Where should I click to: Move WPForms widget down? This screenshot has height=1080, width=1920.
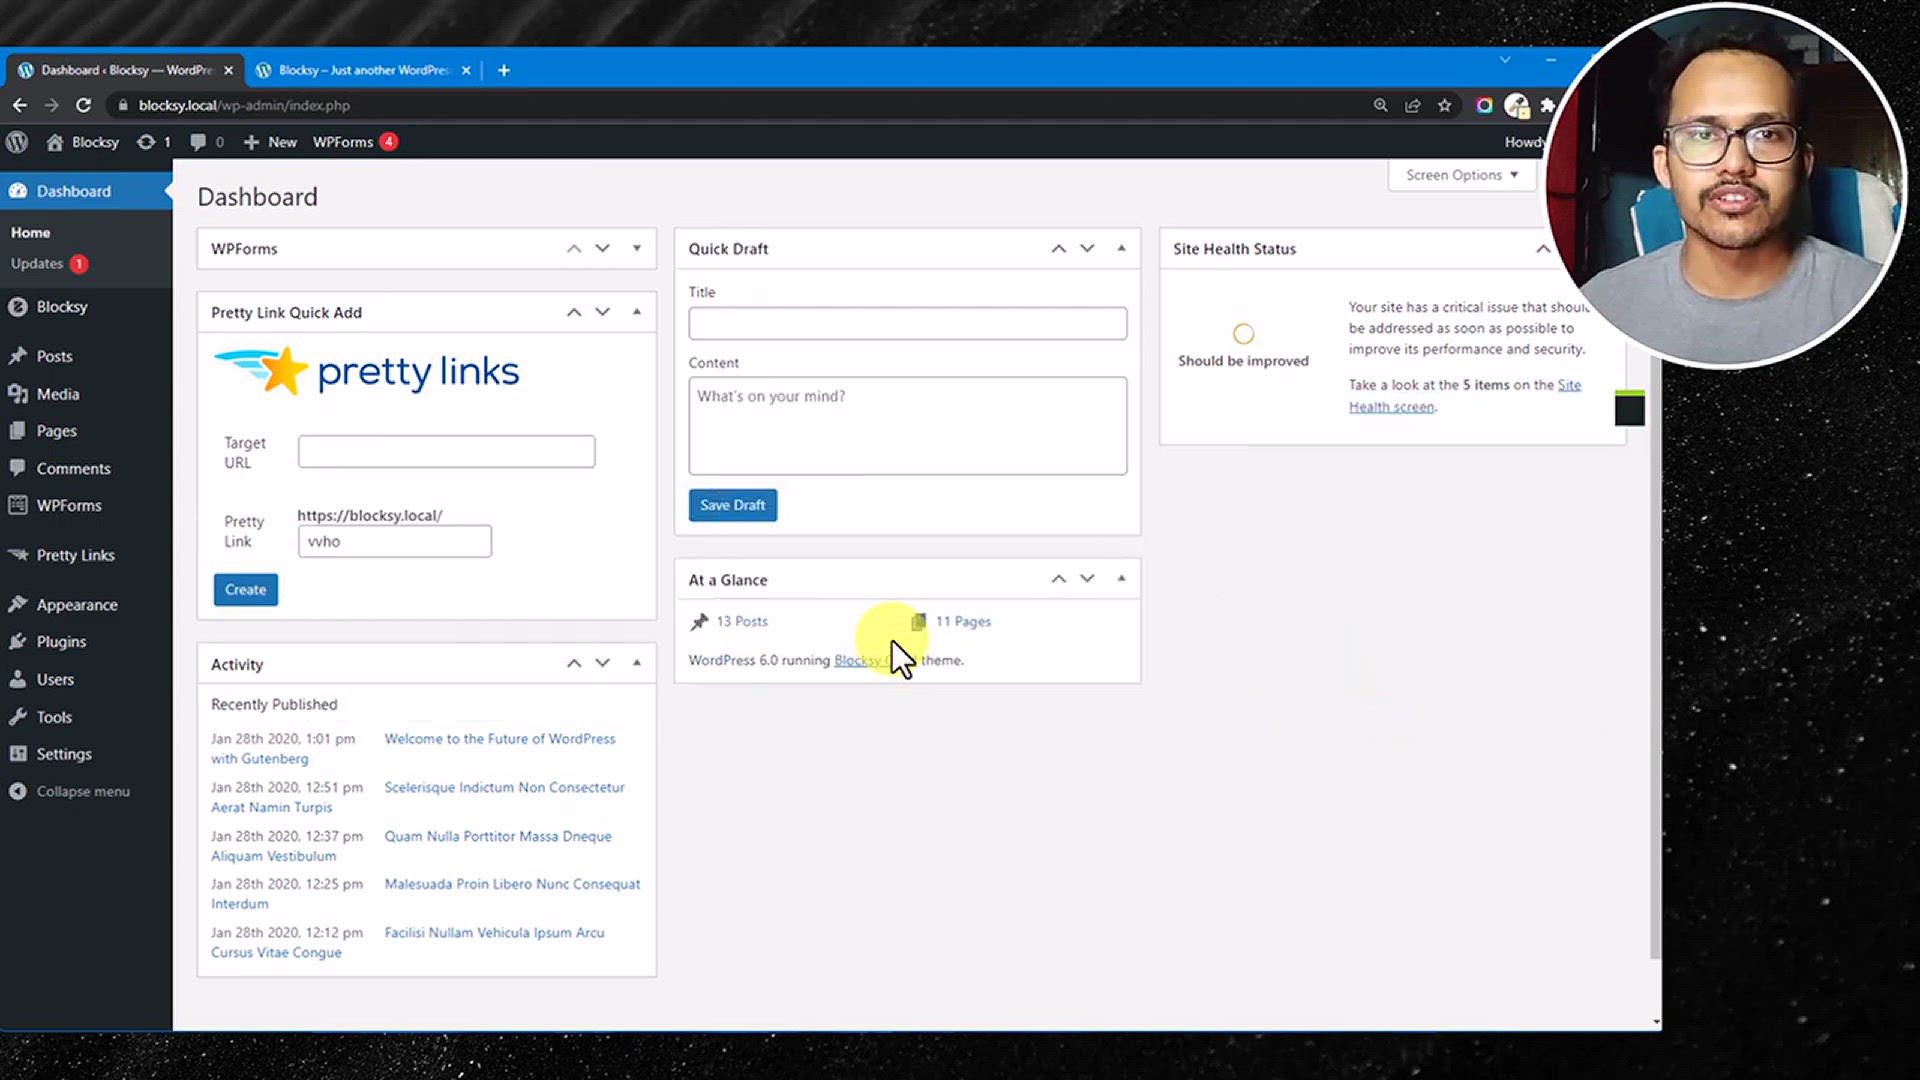click(602, 248)
